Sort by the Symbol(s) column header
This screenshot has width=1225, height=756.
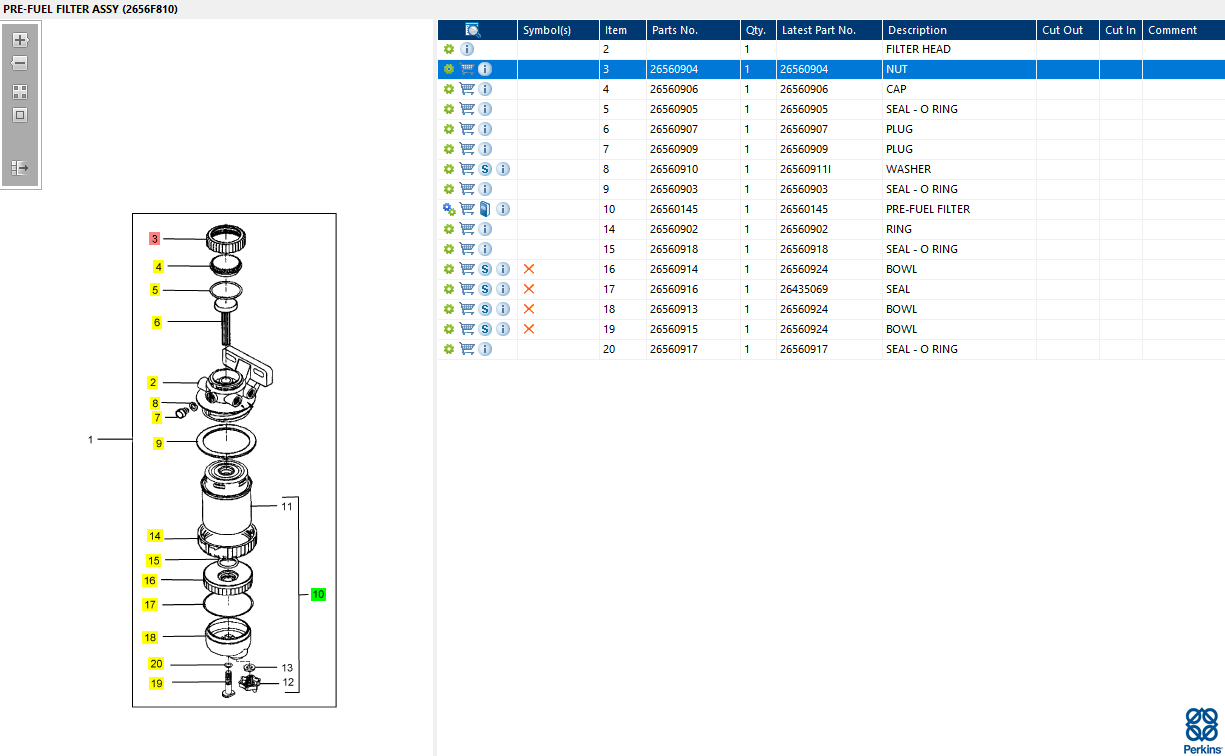click(x=558, y=30)
